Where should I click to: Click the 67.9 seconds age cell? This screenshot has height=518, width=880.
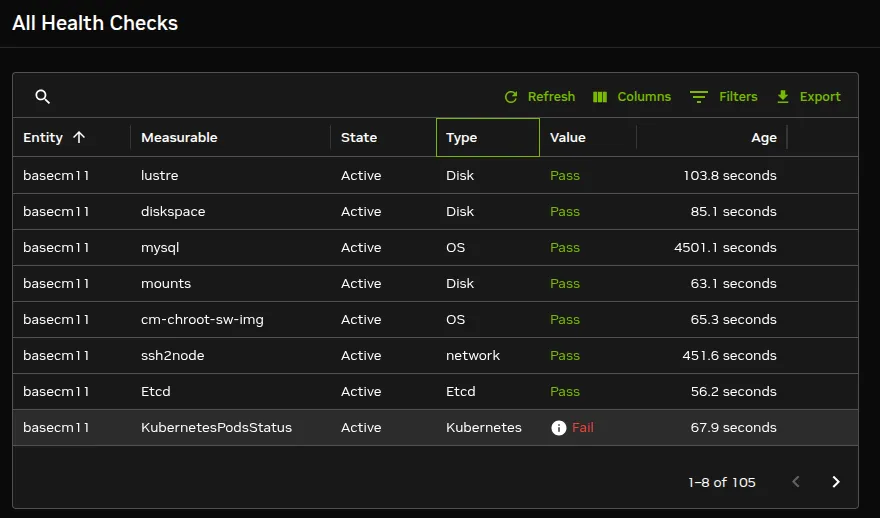click(x=734, y=427)
